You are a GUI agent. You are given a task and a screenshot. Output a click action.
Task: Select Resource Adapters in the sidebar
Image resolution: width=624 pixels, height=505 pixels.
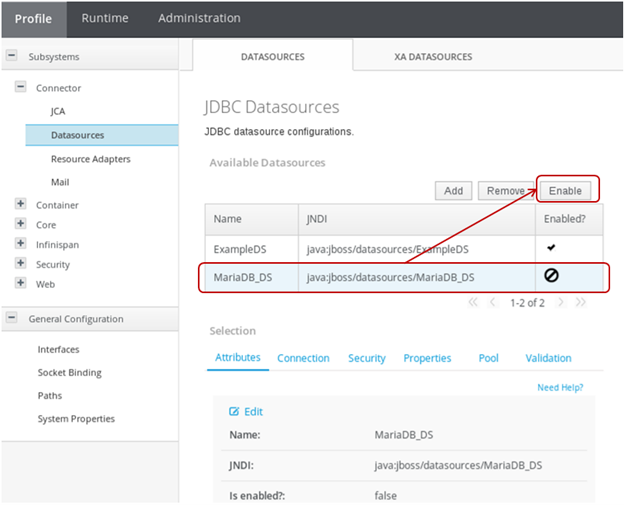coord(90,159)
